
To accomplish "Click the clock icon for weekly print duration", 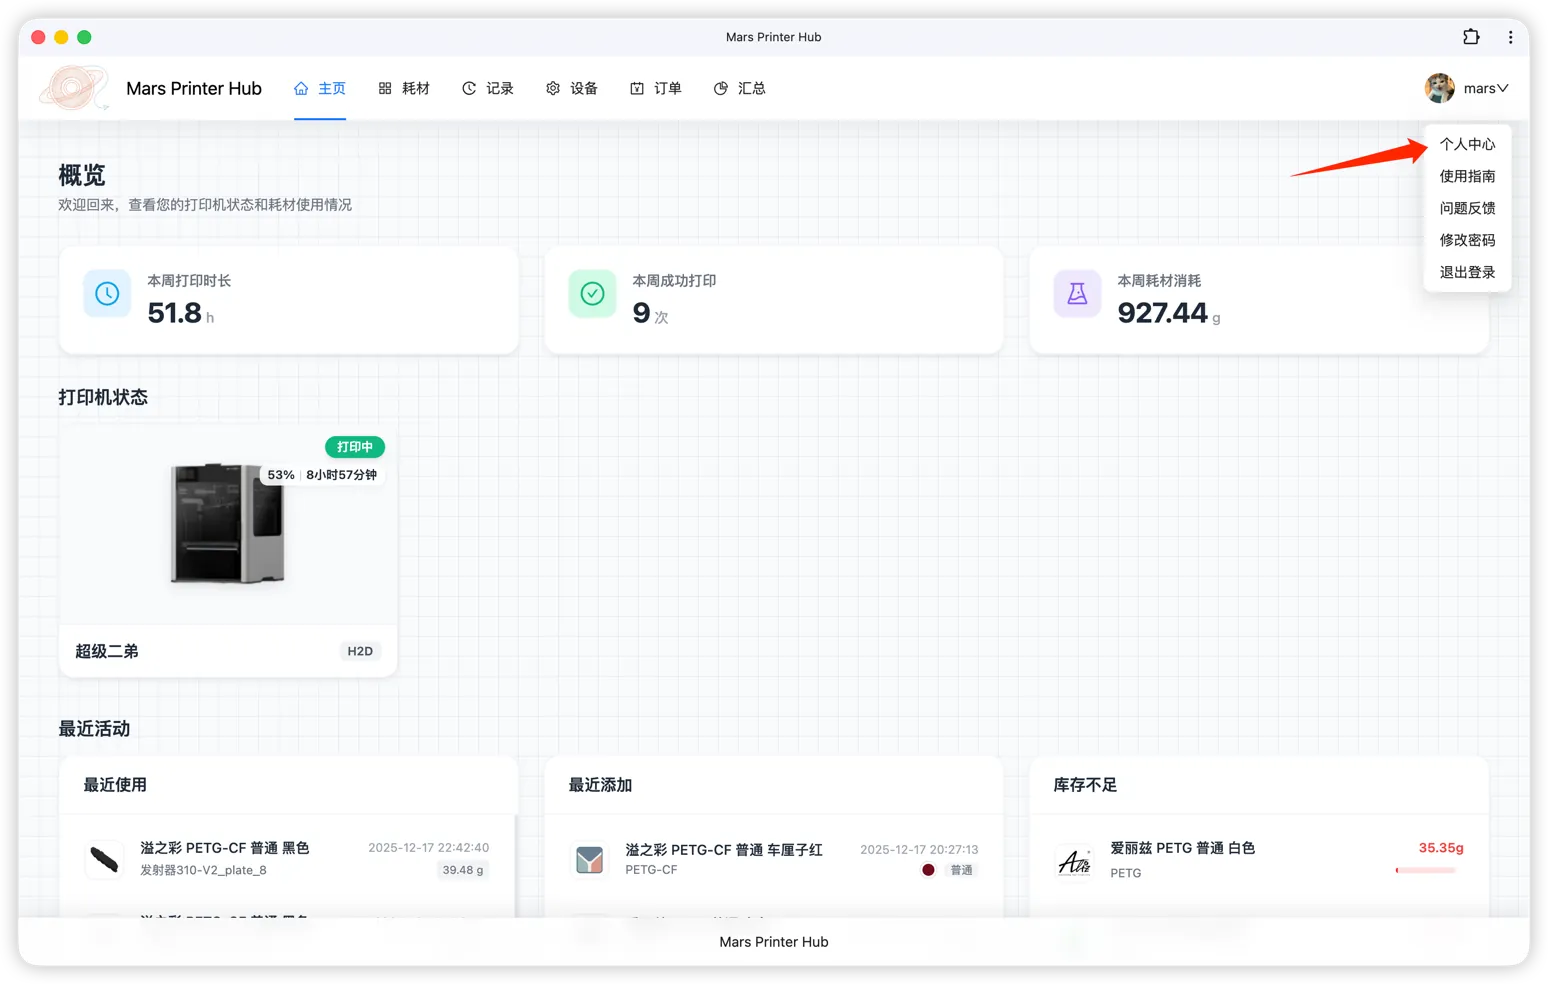I will [x=107, y=294].
